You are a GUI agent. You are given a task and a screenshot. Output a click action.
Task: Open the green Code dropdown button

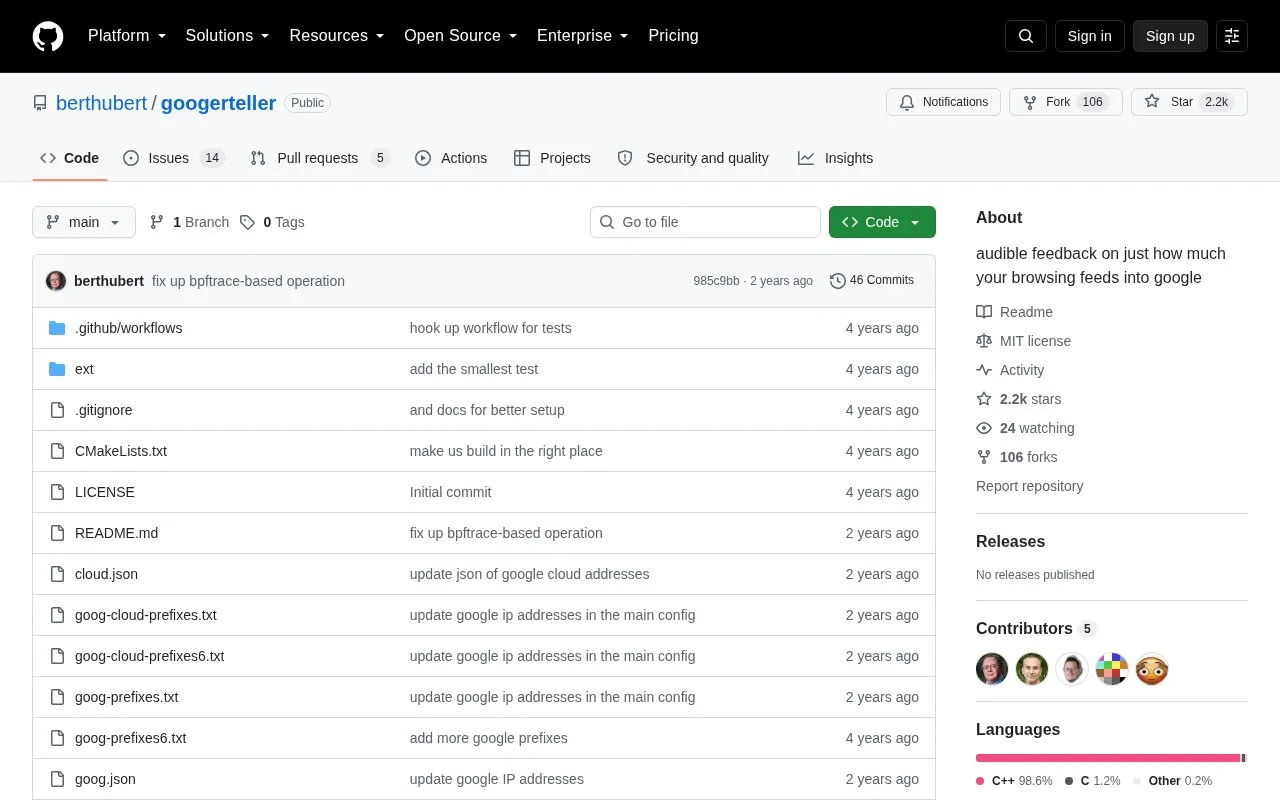882,222
